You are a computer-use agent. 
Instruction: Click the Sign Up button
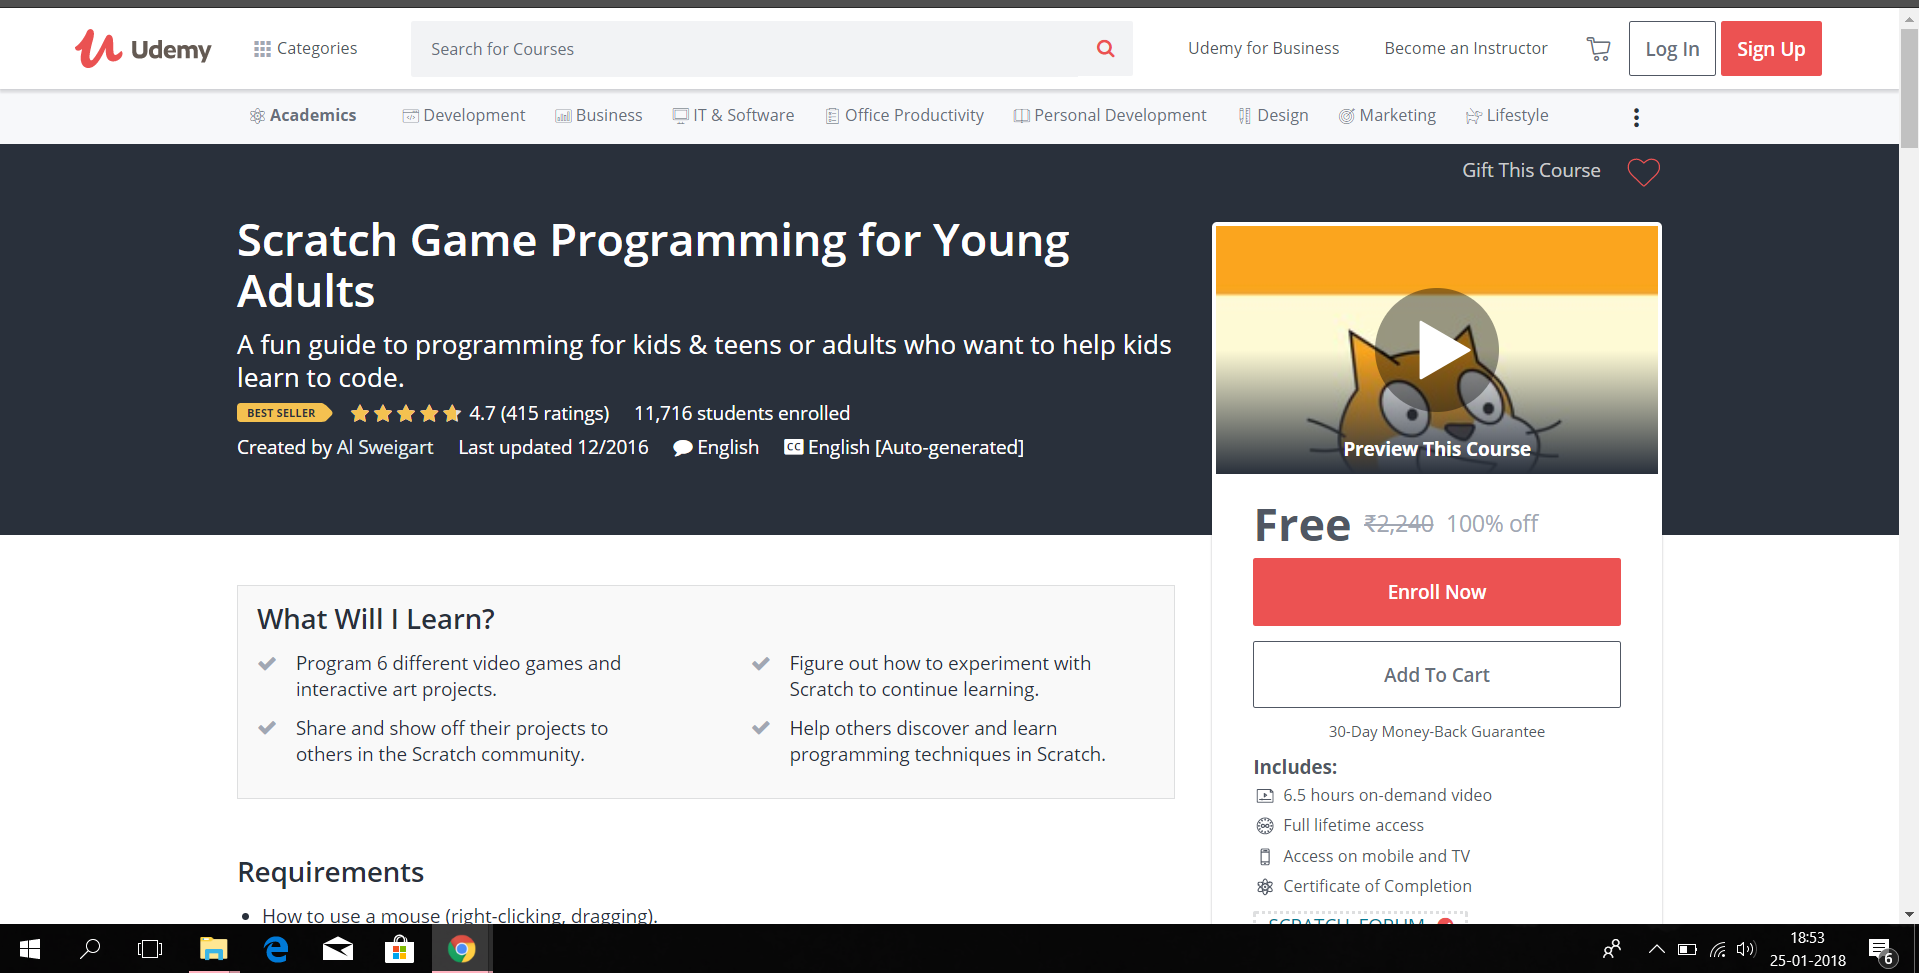coord(1771,49)
